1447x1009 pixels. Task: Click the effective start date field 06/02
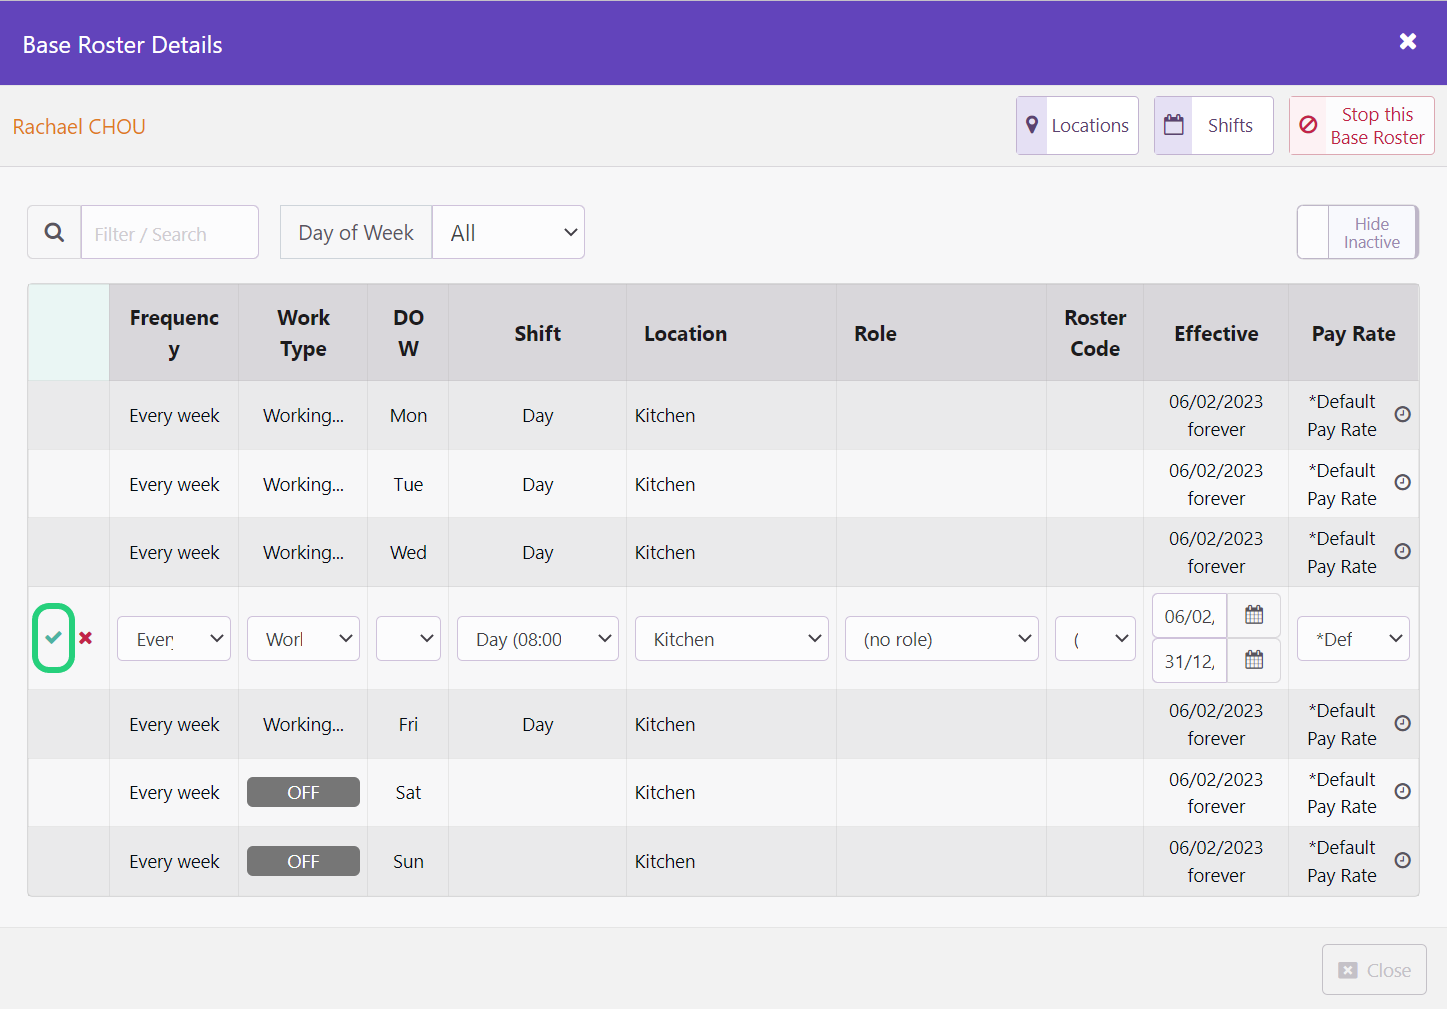pos(1190,615)
